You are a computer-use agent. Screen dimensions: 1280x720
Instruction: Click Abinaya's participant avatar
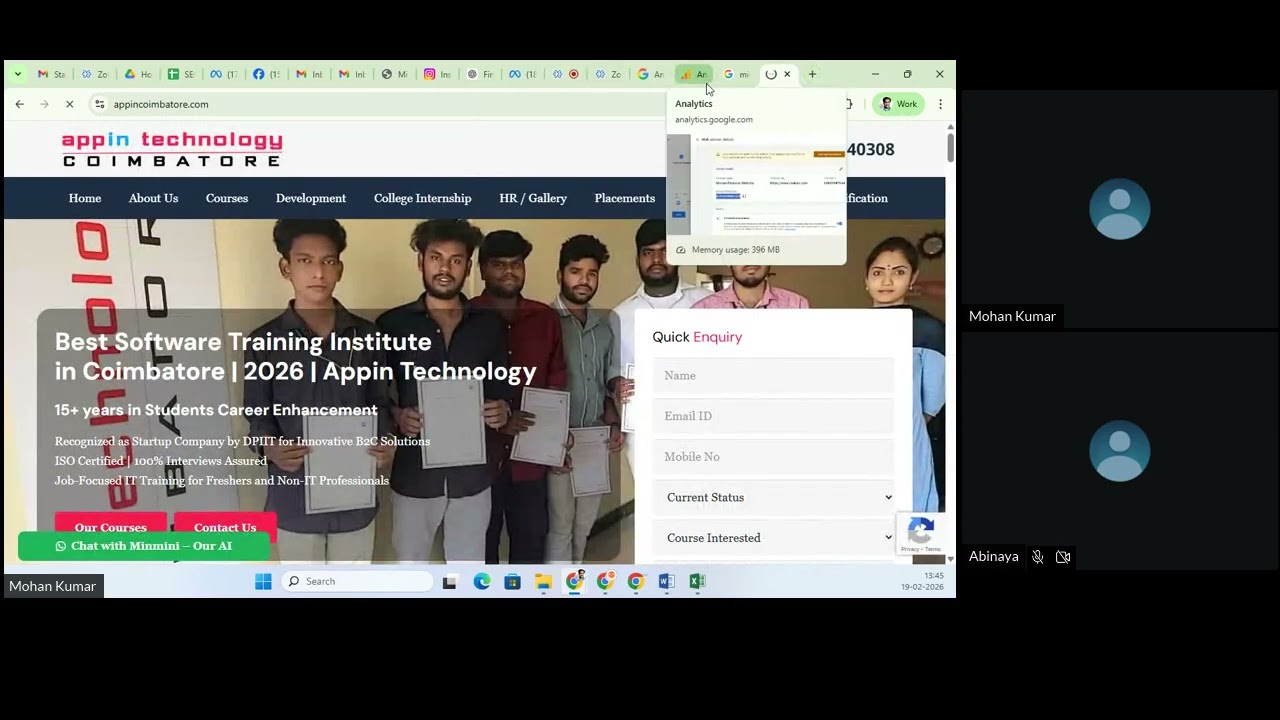[x=1120, y=451]
